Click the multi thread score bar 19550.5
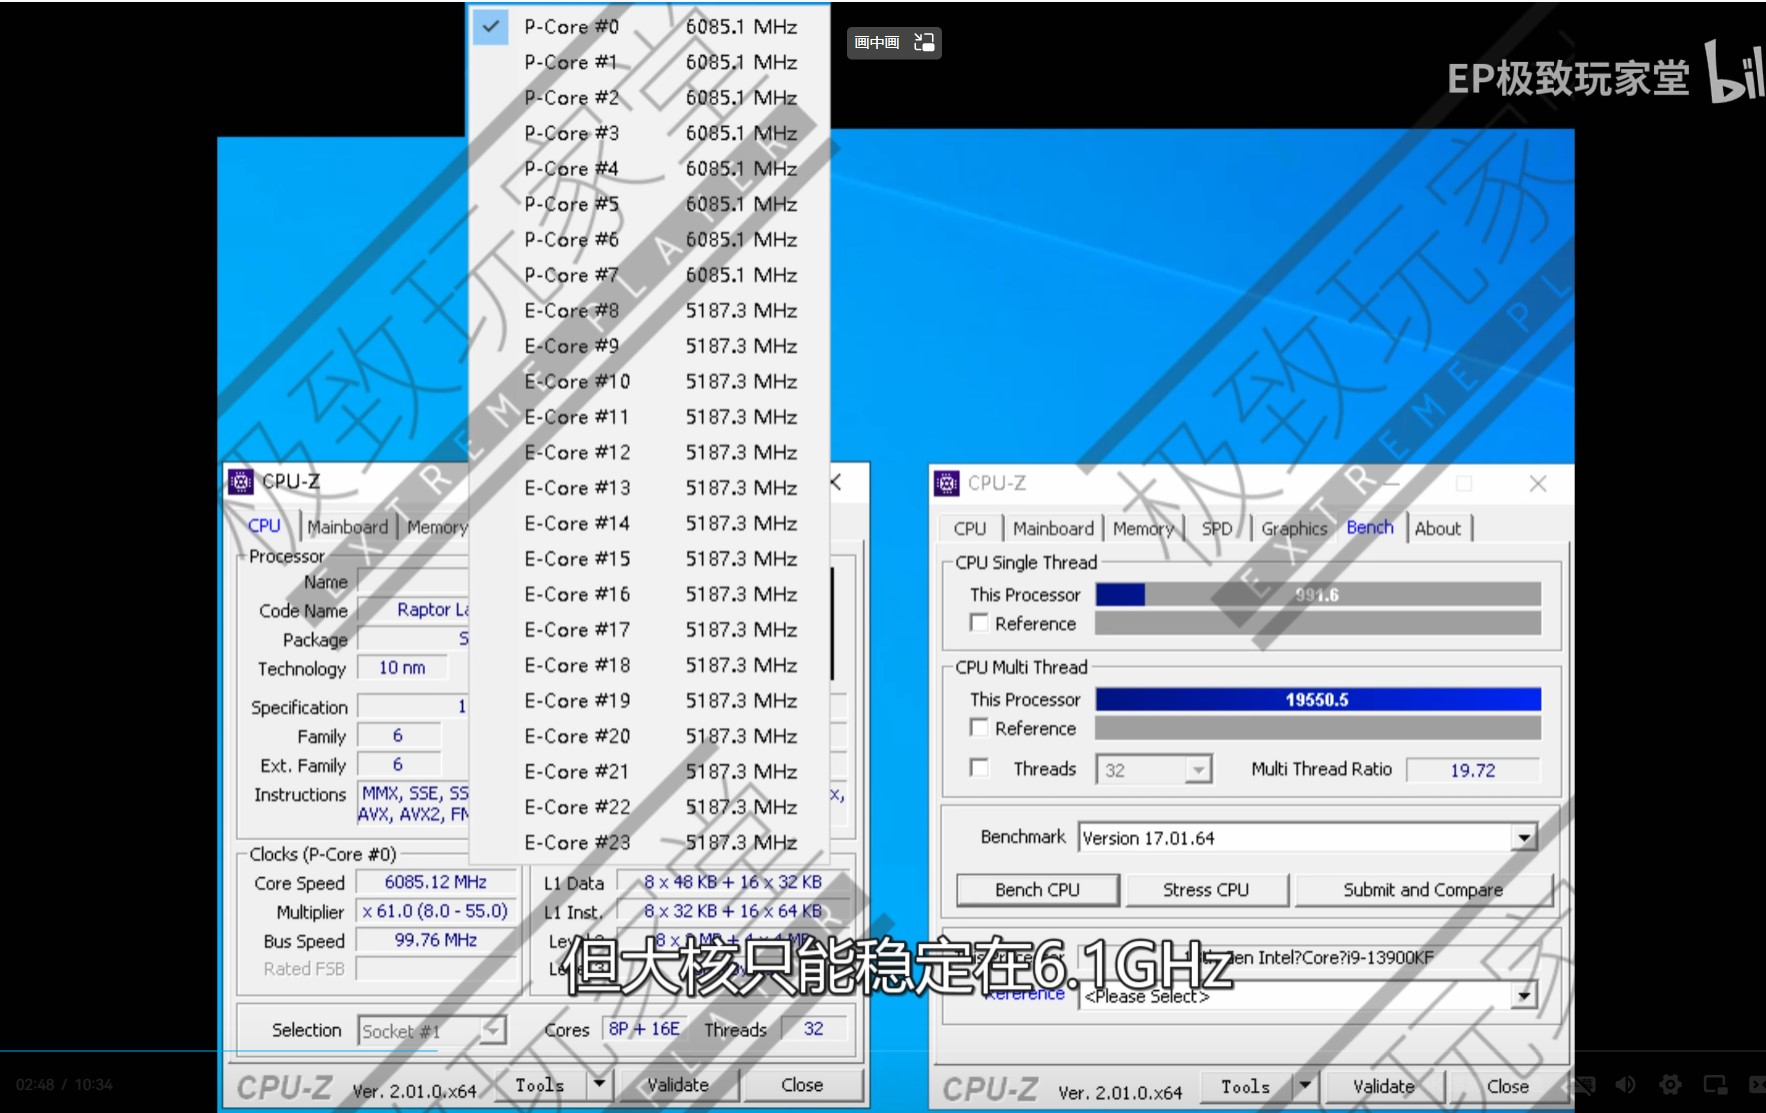 pyautogui.click(x=1318, y=700)
